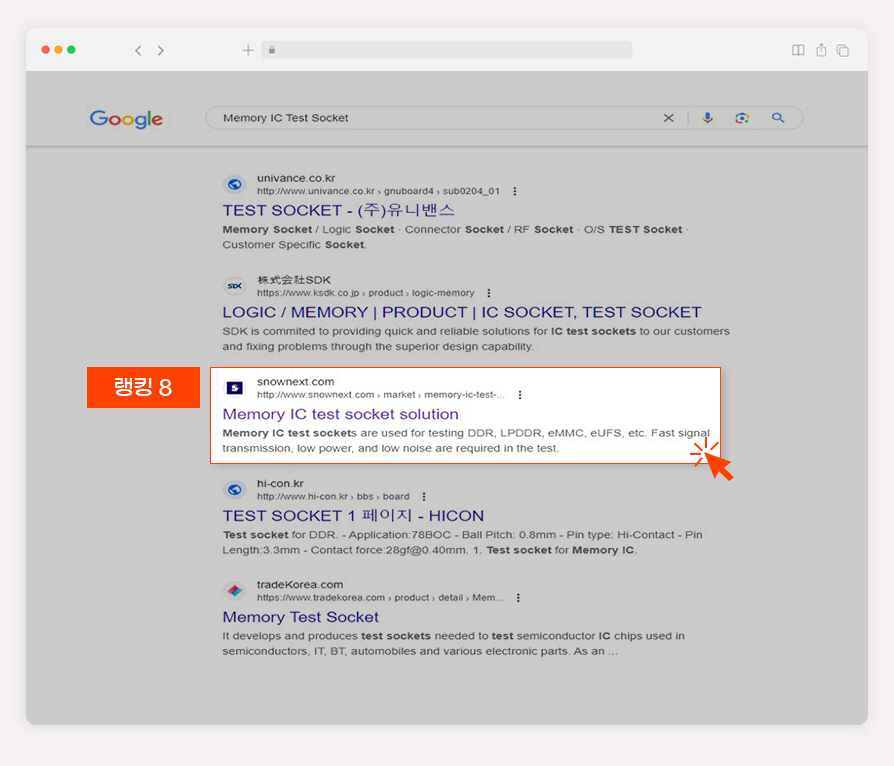
Task: Click the snownext.com site favicon
Action: pos(235,388)
